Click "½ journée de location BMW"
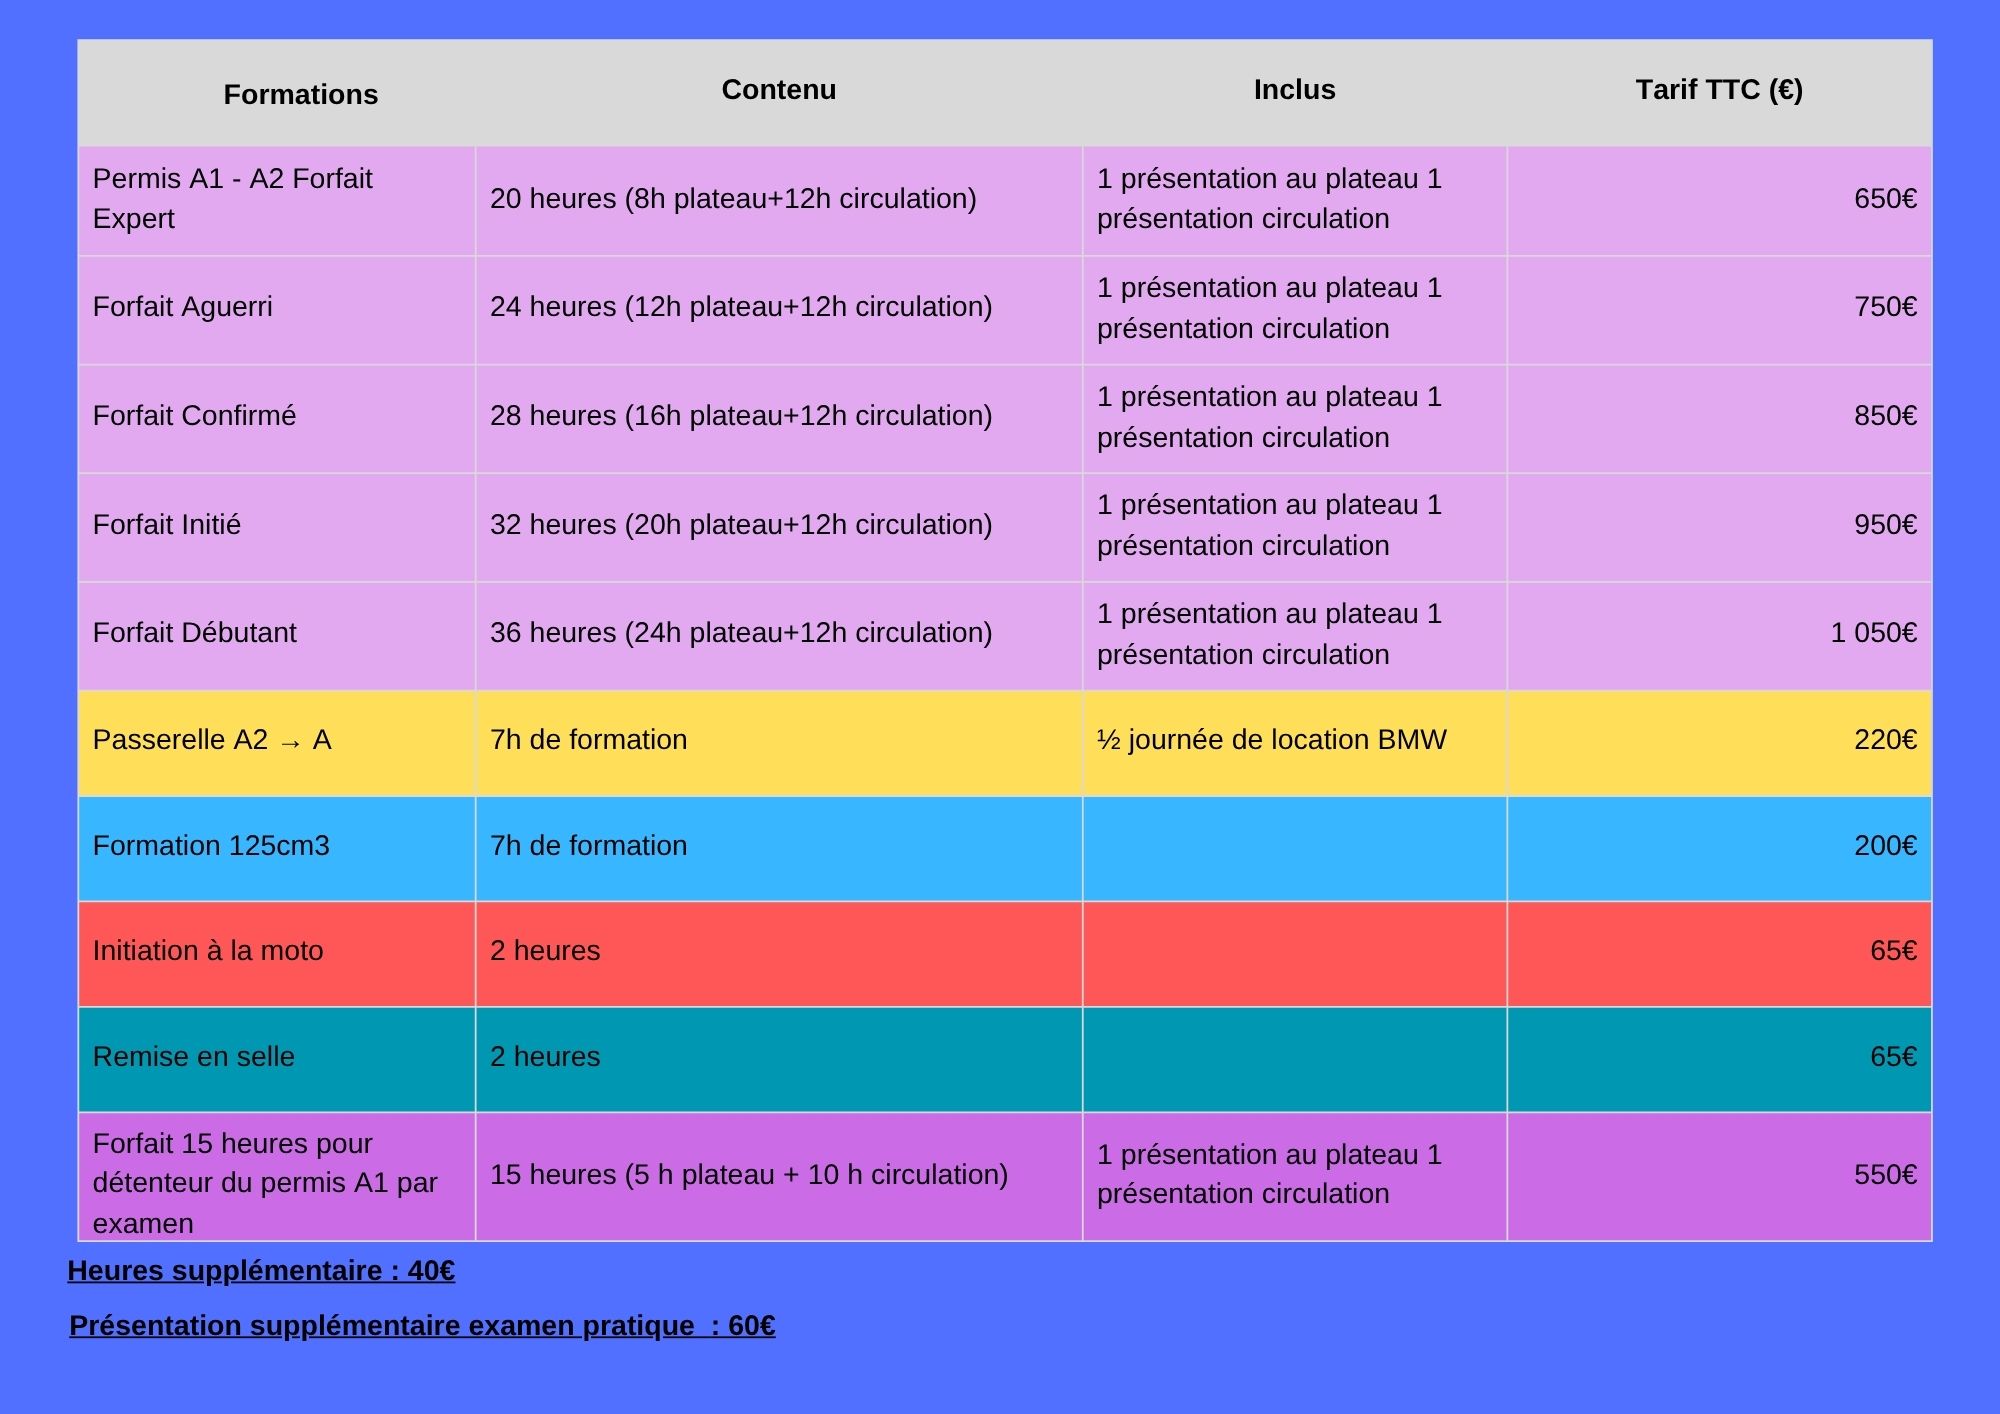 tap(1272, 740)
